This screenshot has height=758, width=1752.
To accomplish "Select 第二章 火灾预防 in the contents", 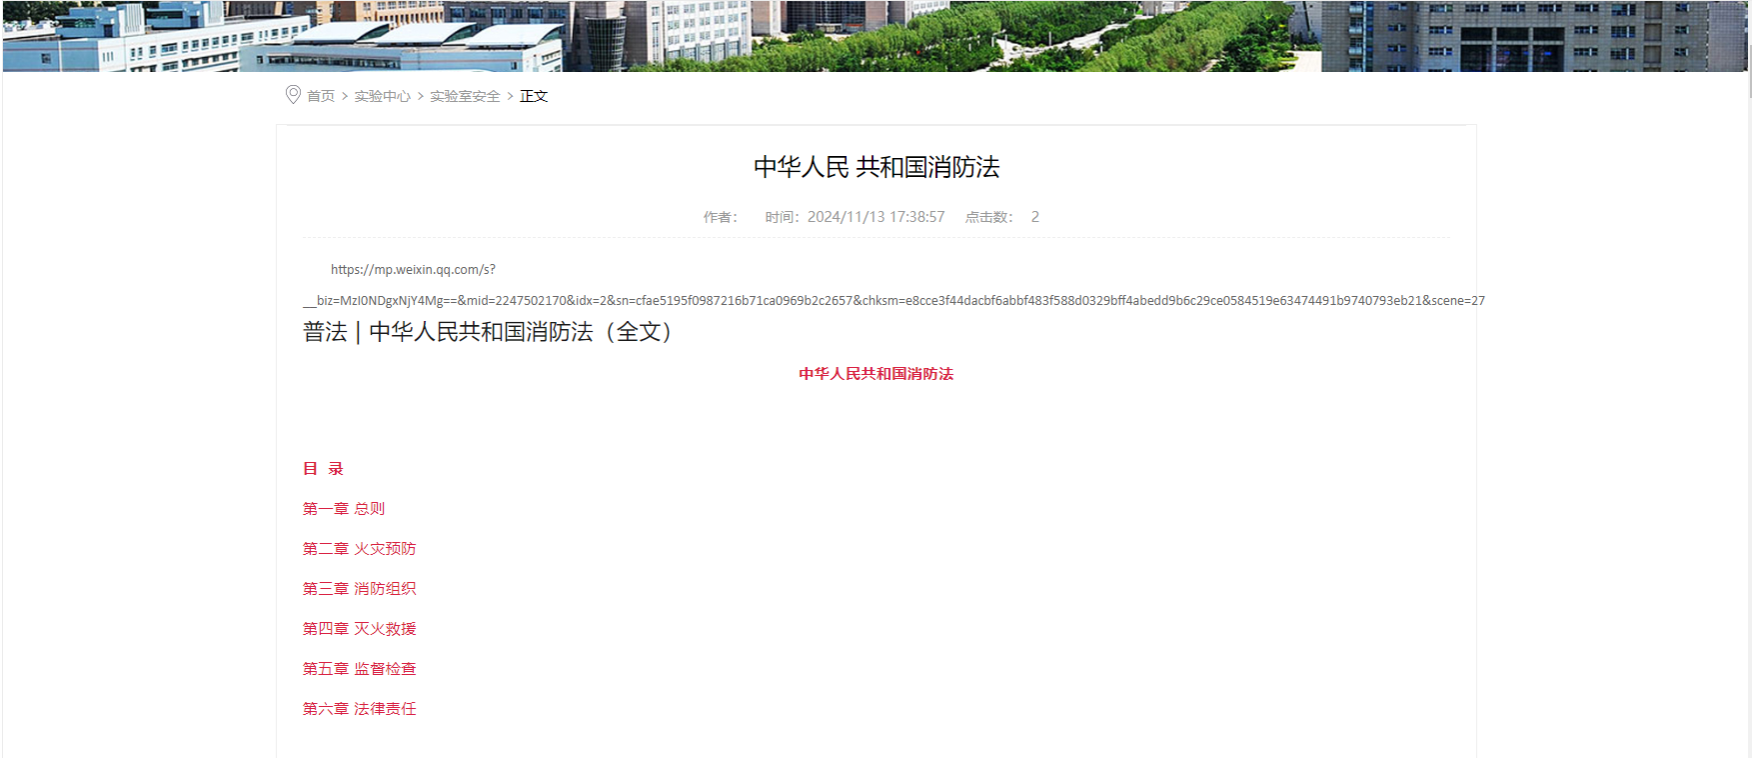I will click(359, 549).
